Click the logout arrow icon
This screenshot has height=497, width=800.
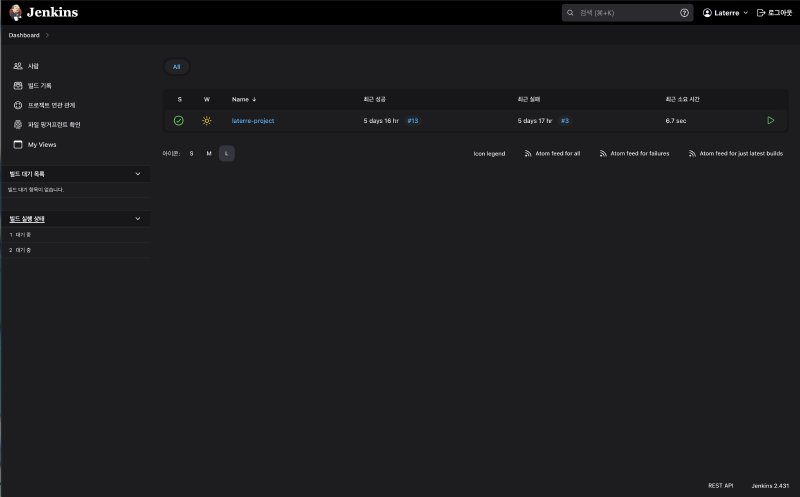pos(761,13)
